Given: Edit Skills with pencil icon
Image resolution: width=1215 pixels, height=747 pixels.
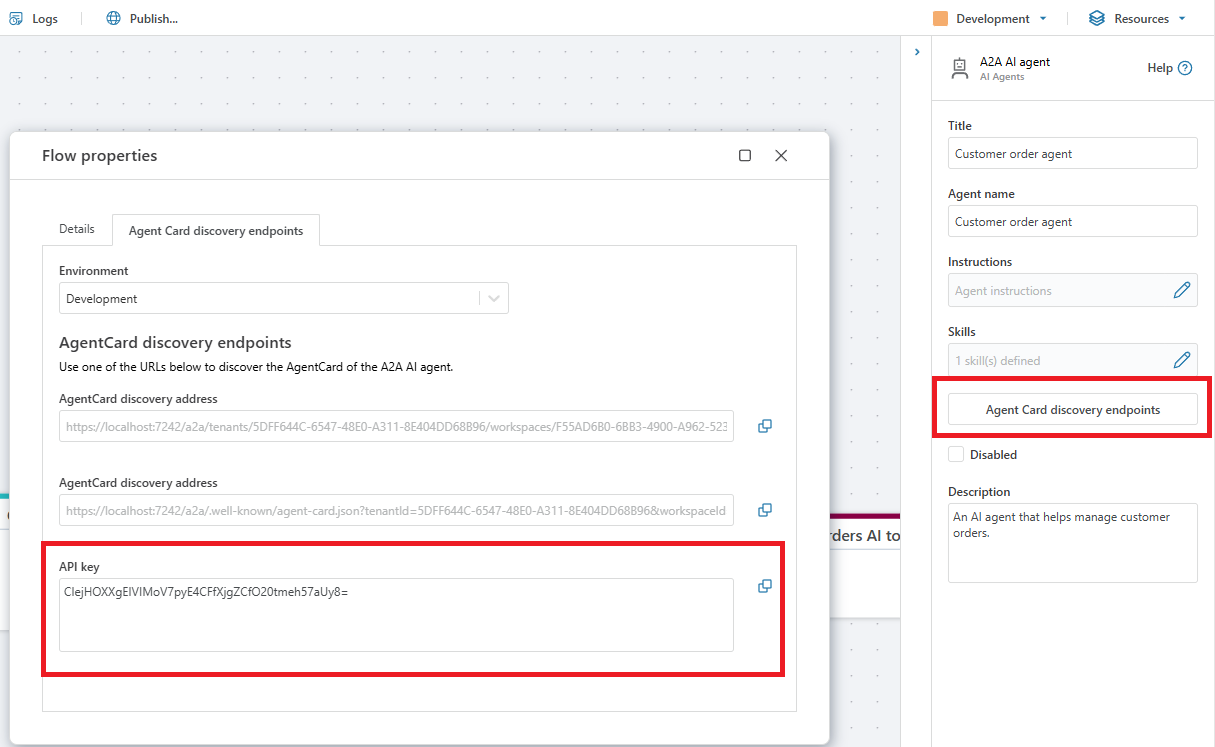Looking at the screenshot, I should (1181, 360).
